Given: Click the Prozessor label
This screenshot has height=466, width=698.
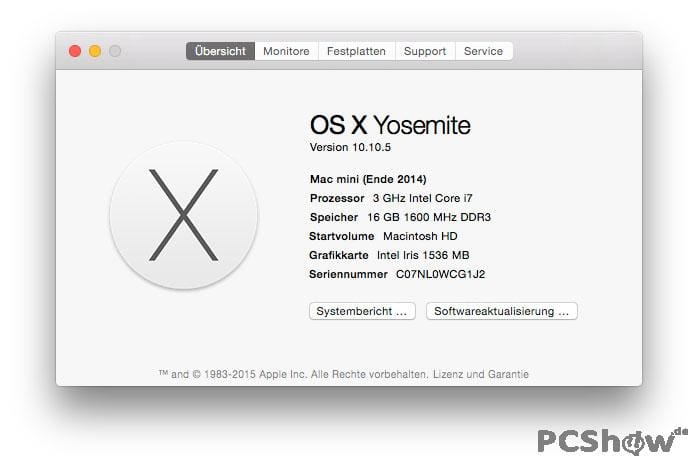Looking at the screenshot, I should tap(337, 198).
